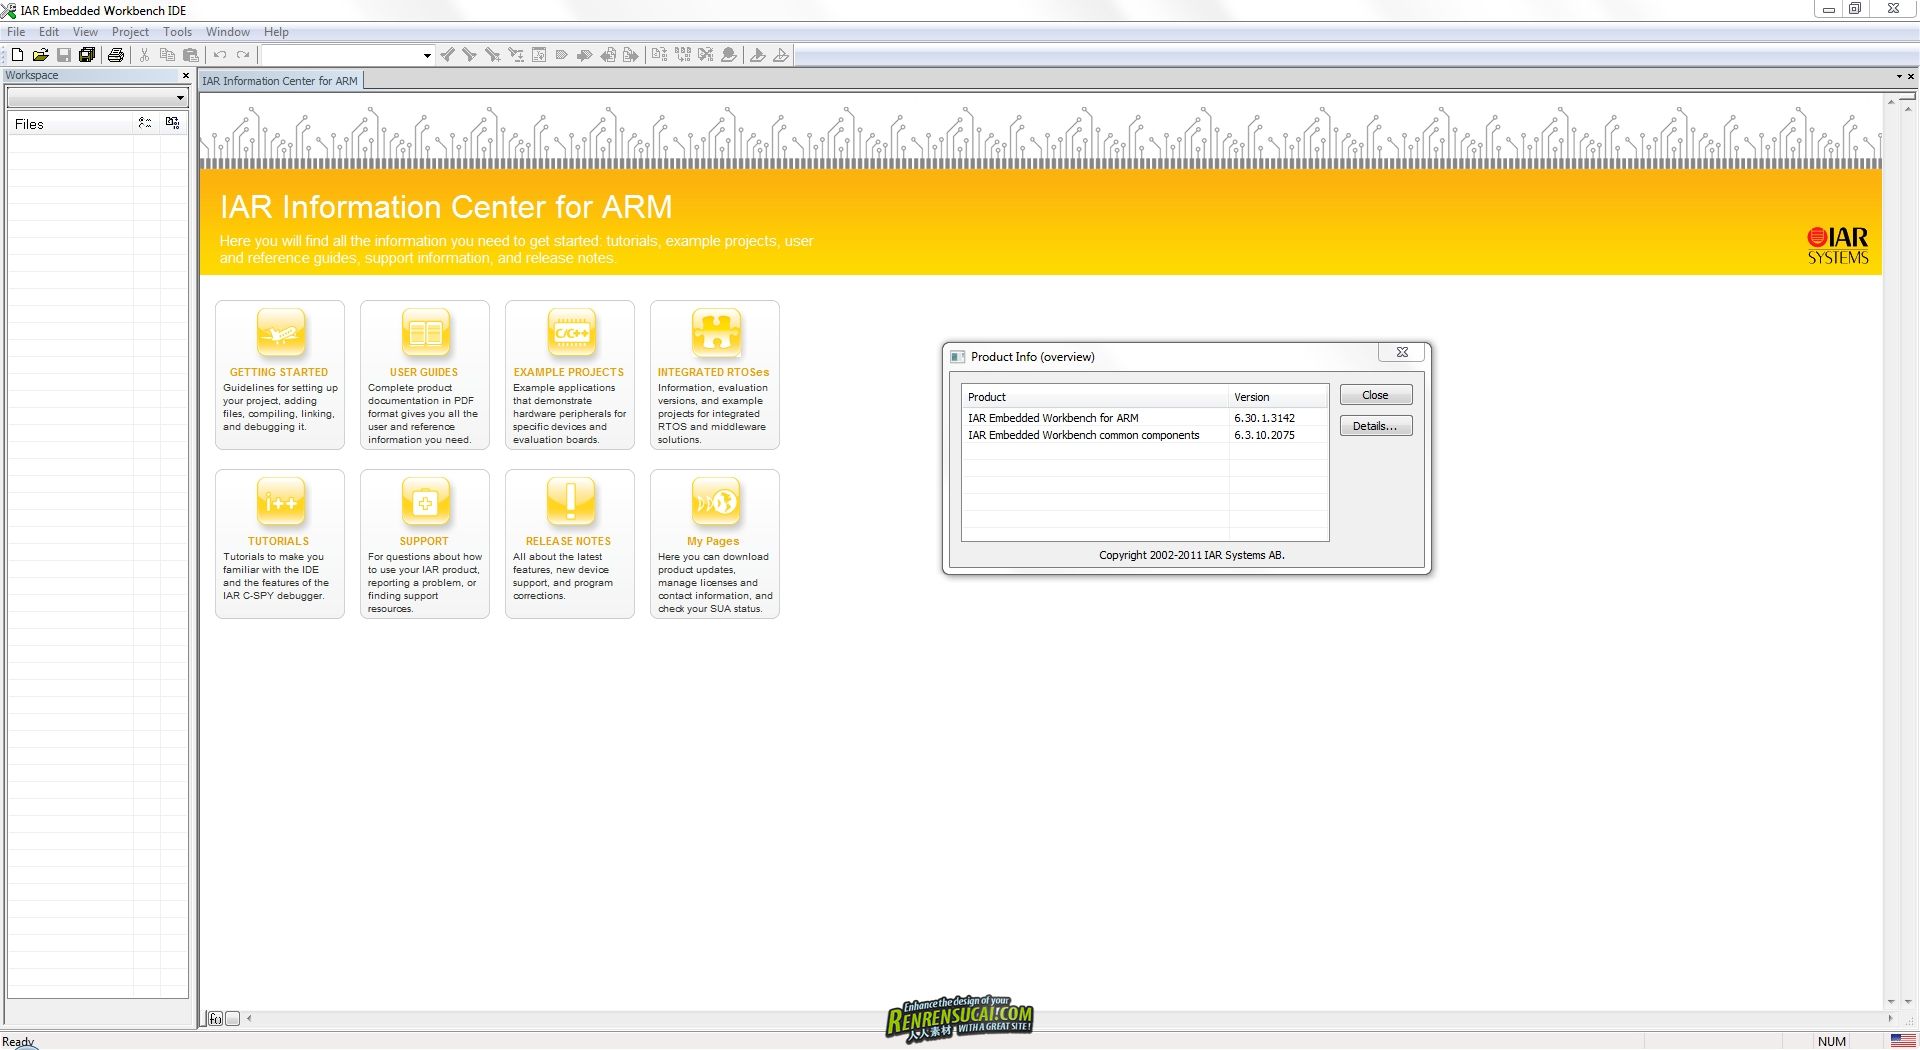Screen dimensions: 1920x1050
Task: Click the Find Next toolbar icon
Action: click(469, 55)
